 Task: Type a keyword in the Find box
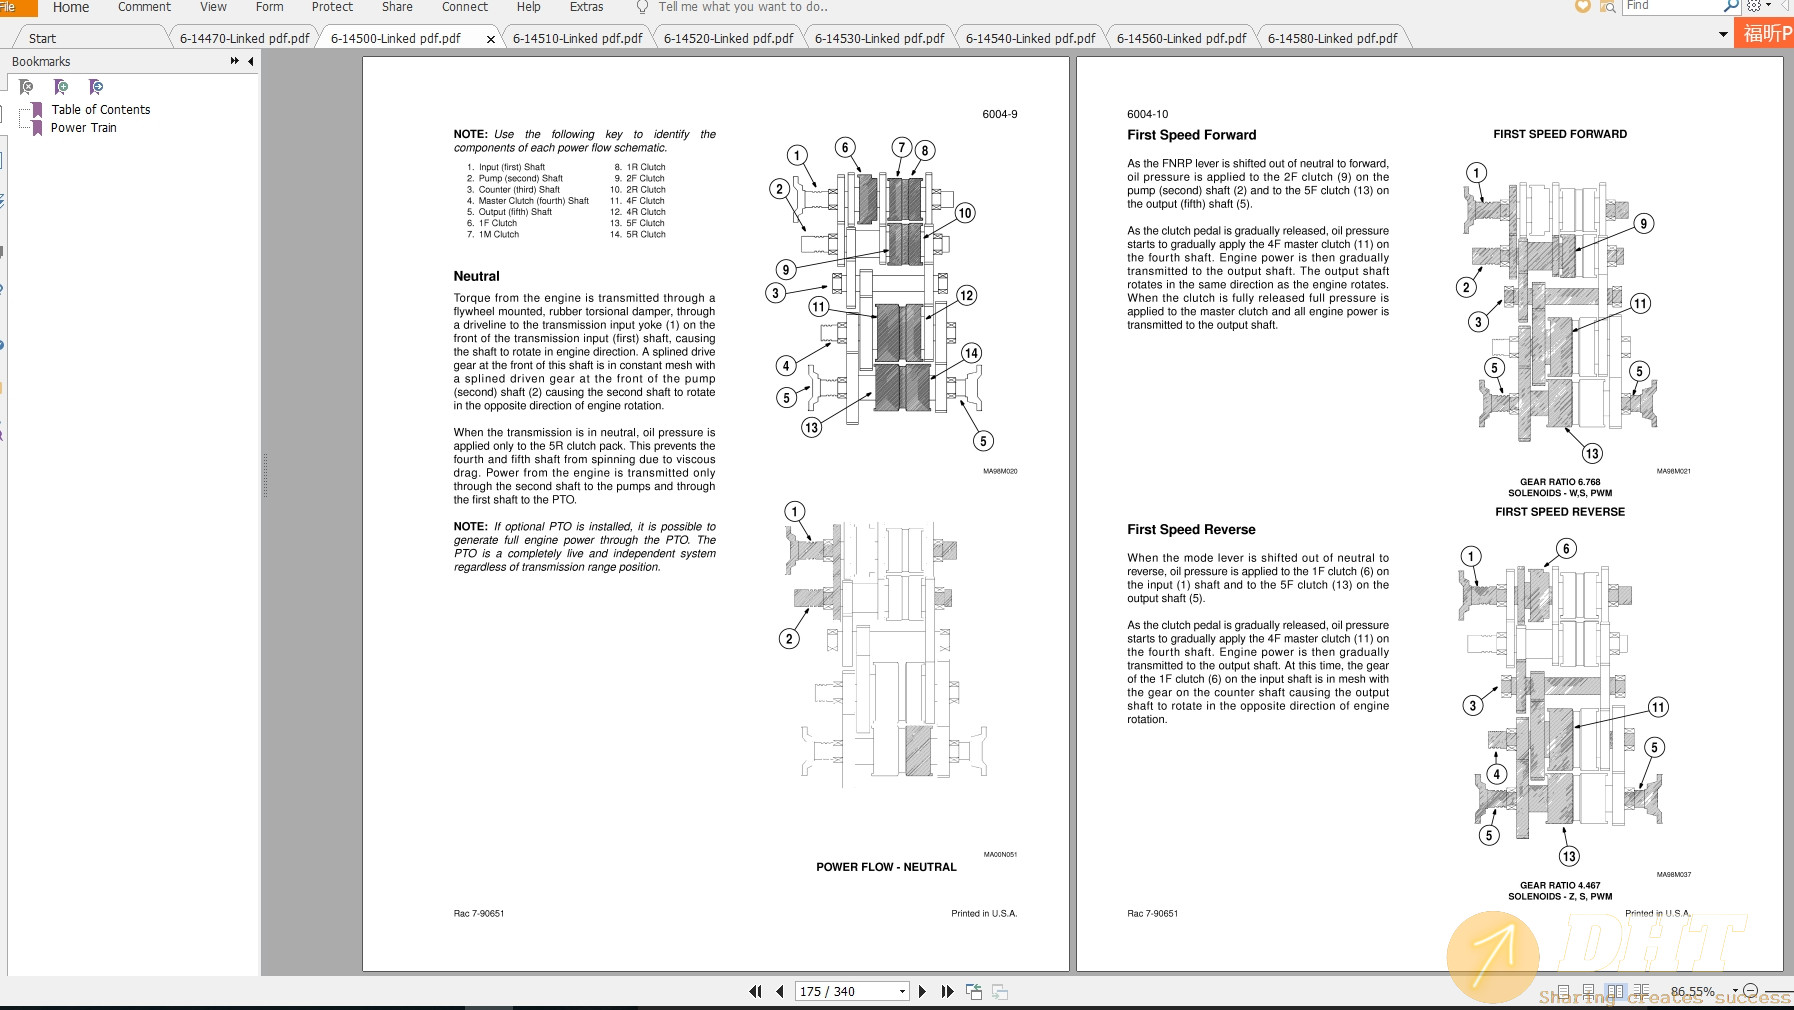[1672, 6]
